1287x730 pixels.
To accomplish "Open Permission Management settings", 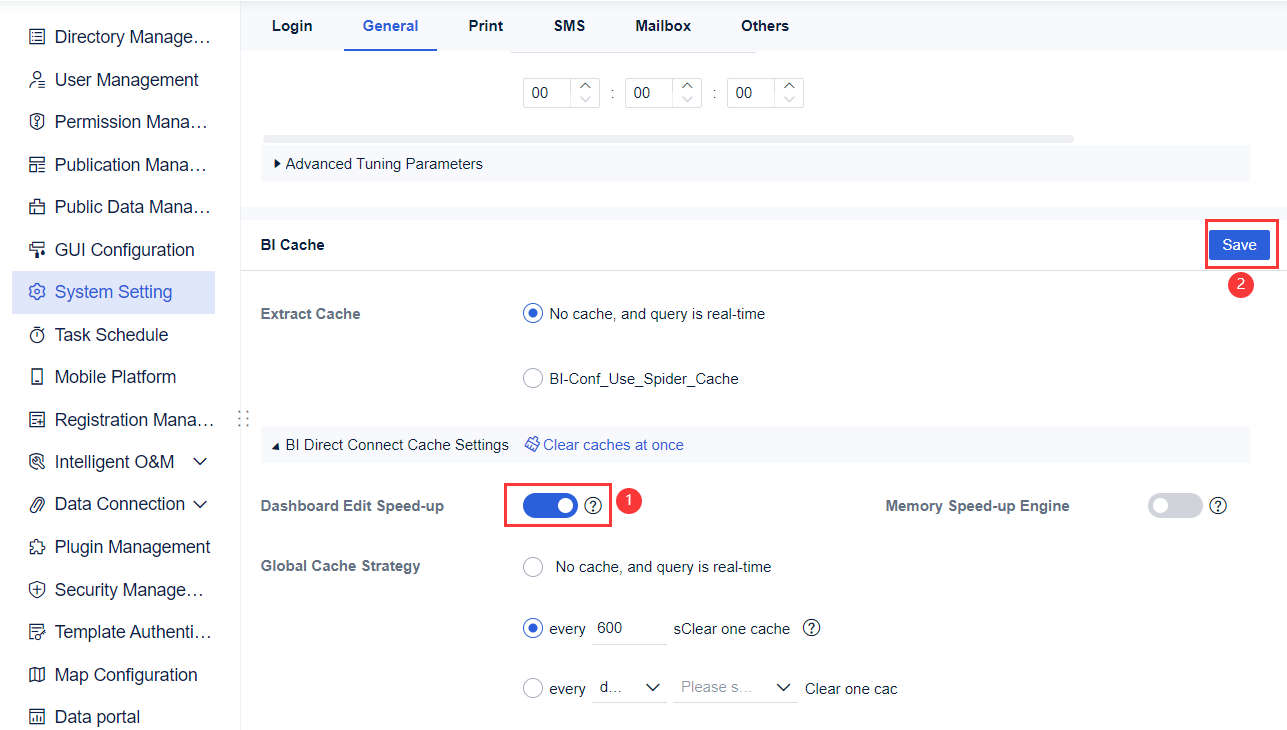I will 36,121.
